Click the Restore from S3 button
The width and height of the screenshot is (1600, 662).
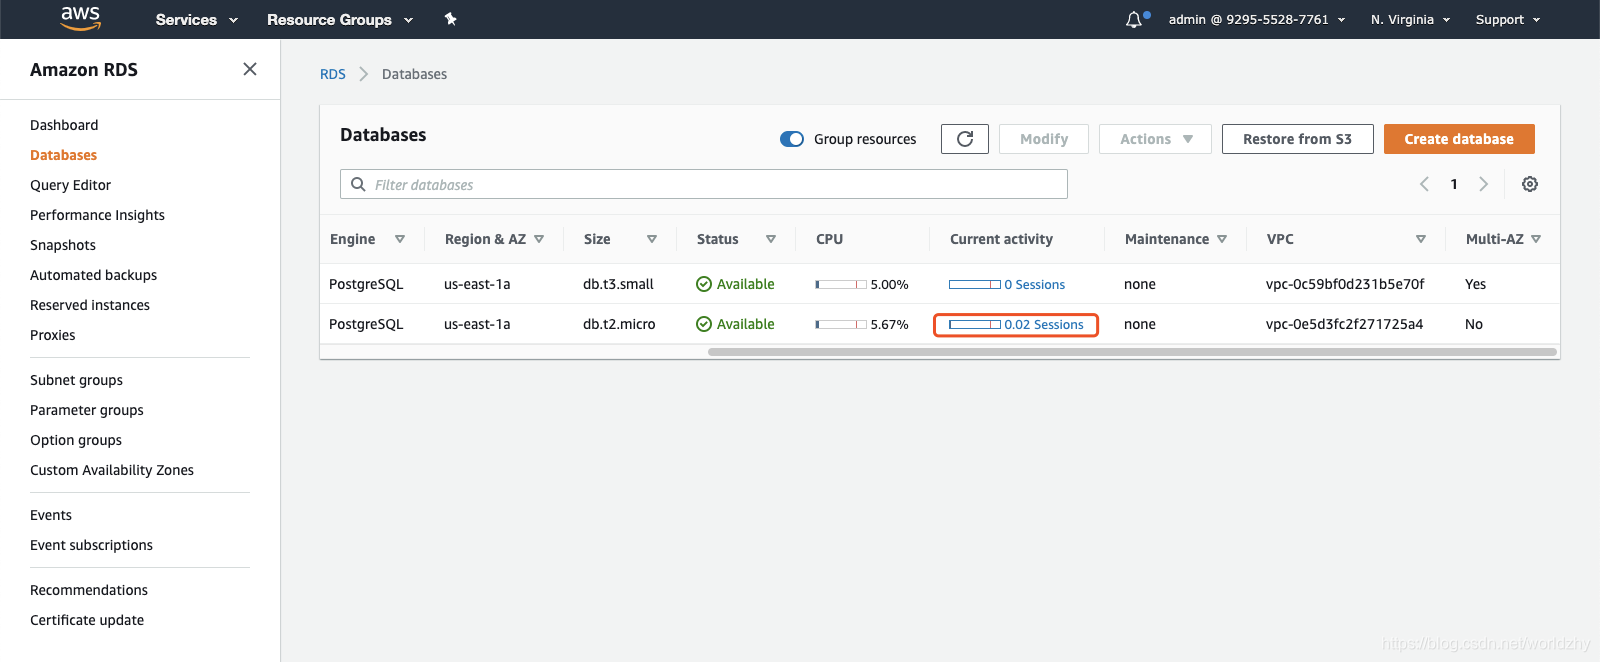tap(1297, 139)
